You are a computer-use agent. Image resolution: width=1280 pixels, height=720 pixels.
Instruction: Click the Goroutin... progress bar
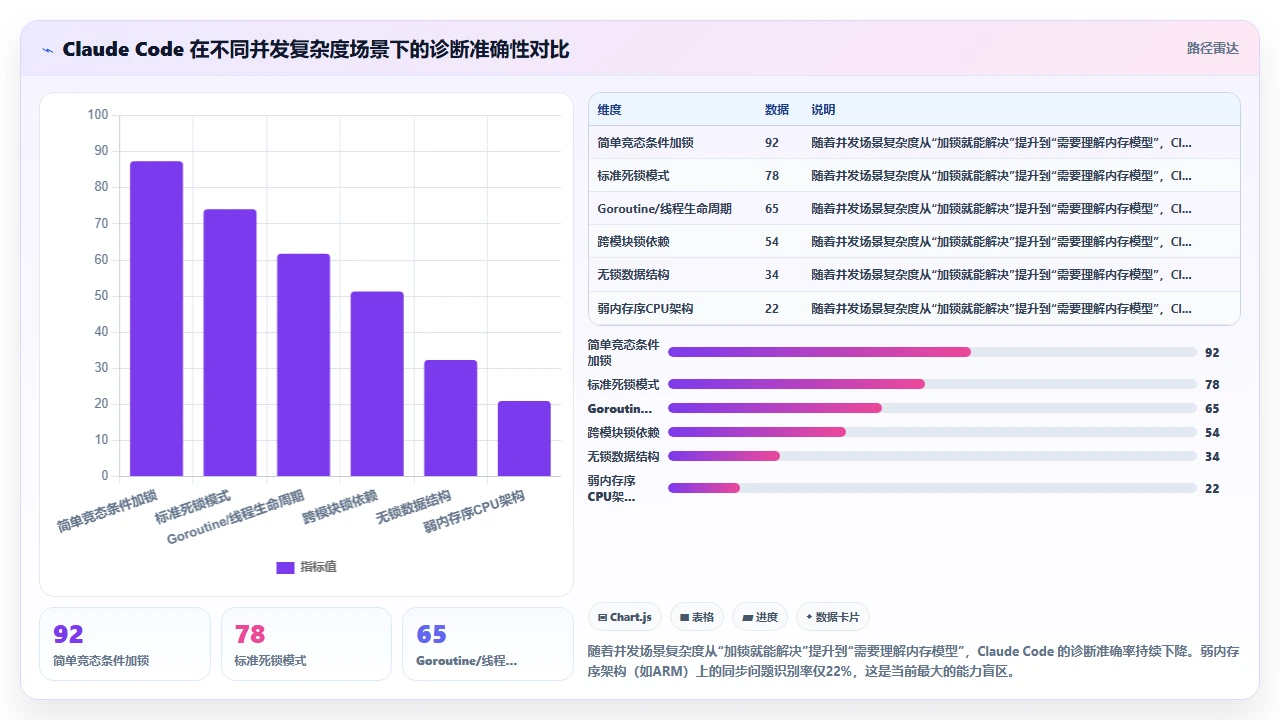pos(932,408)
